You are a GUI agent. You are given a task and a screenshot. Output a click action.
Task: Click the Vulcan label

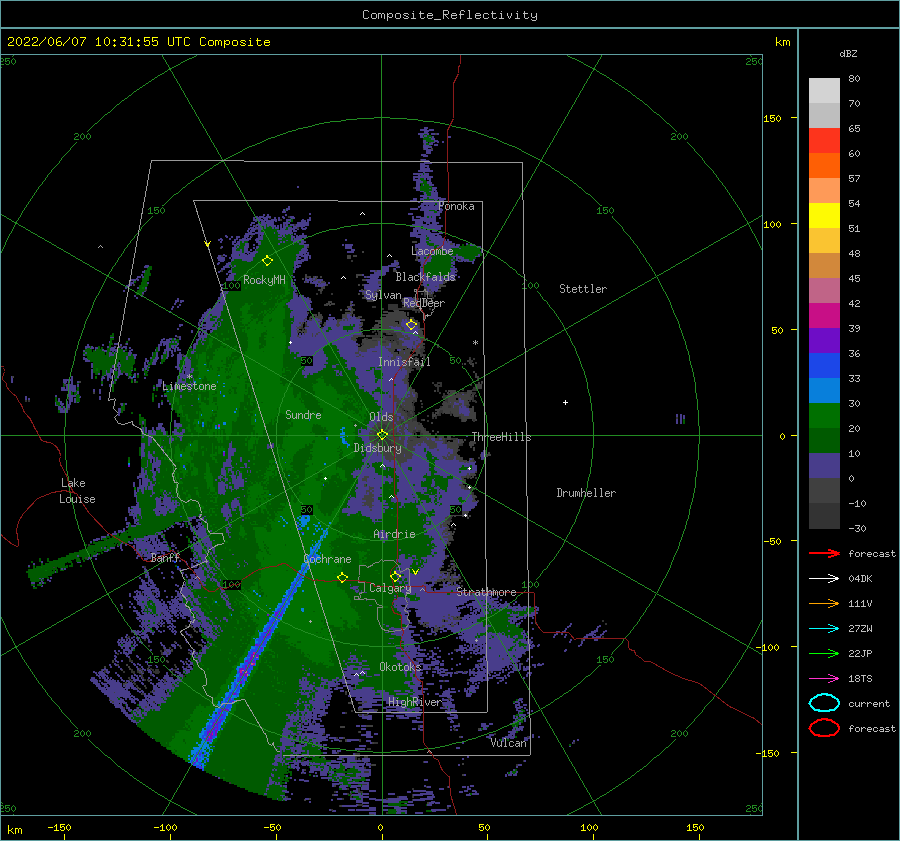pos(508,743)
